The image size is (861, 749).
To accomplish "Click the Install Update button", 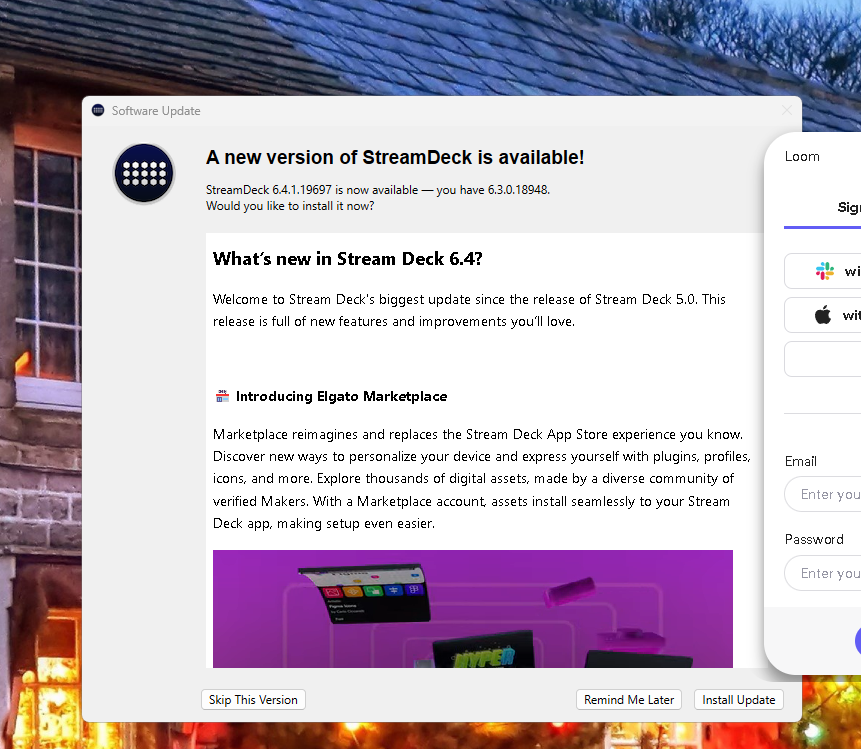I will coord(739,700).
